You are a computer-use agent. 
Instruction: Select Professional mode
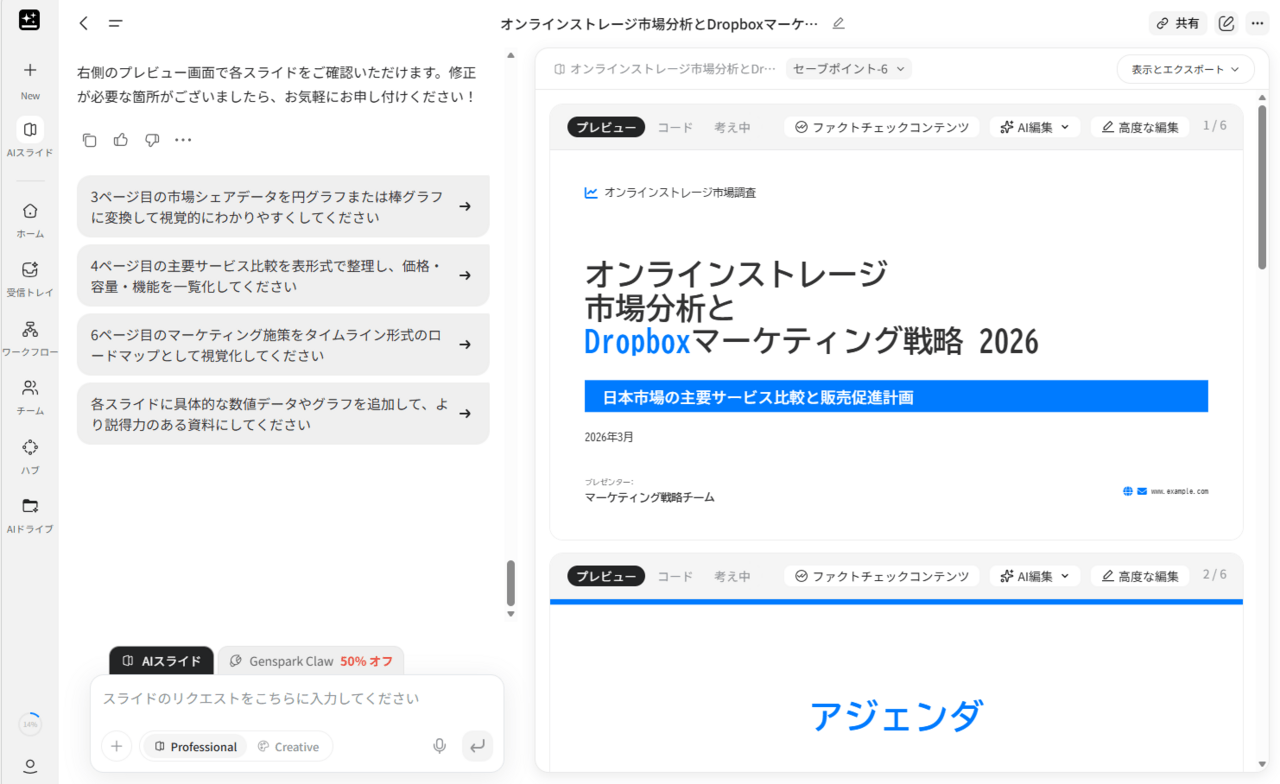coord(195,746)
